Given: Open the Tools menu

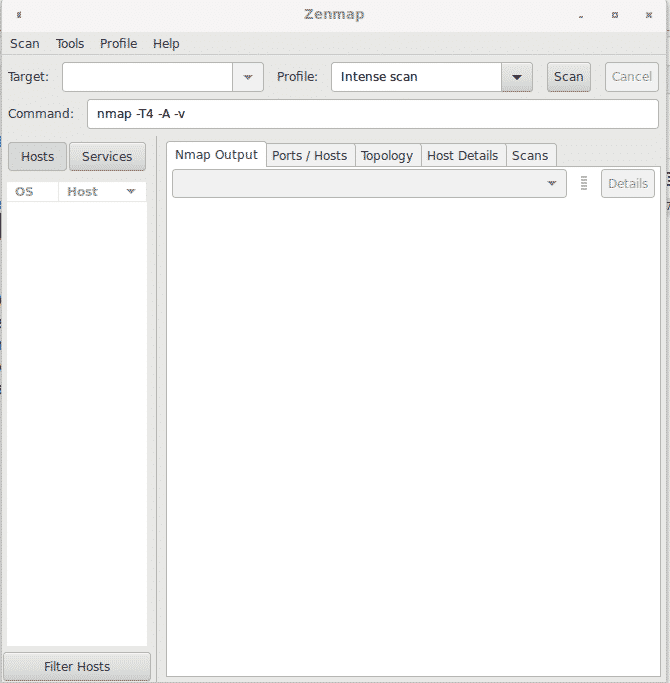Looking at the screenshot, I should 70,44.
